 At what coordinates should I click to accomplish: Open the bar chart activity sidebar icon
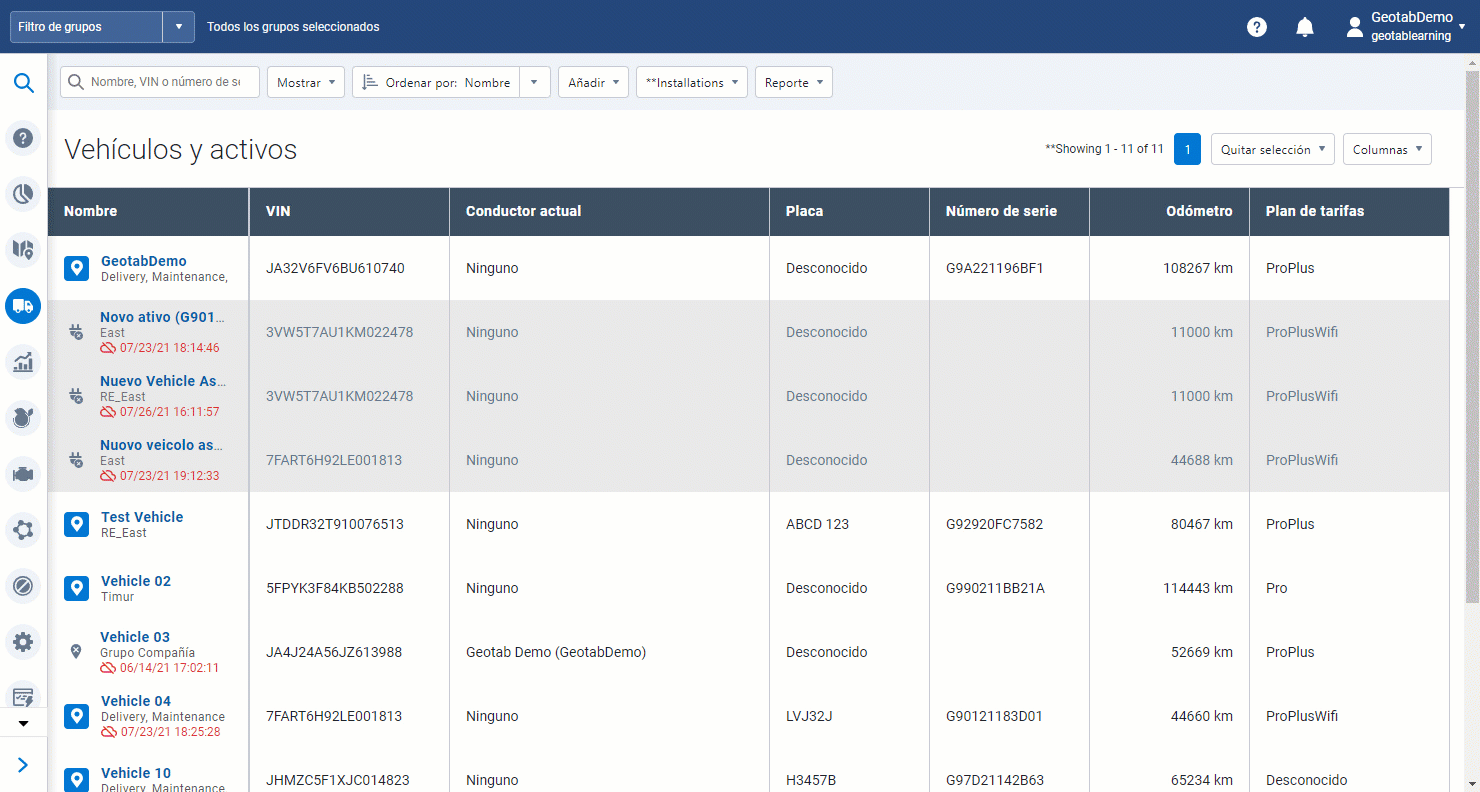pos(23,362)
